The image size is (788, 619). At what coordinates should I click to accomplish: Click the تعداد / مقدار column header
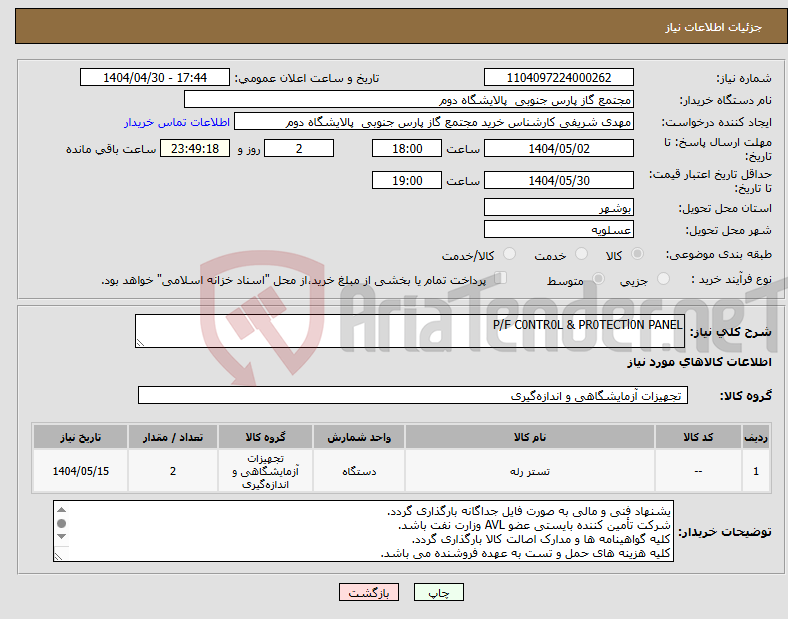tap(173, 437)
